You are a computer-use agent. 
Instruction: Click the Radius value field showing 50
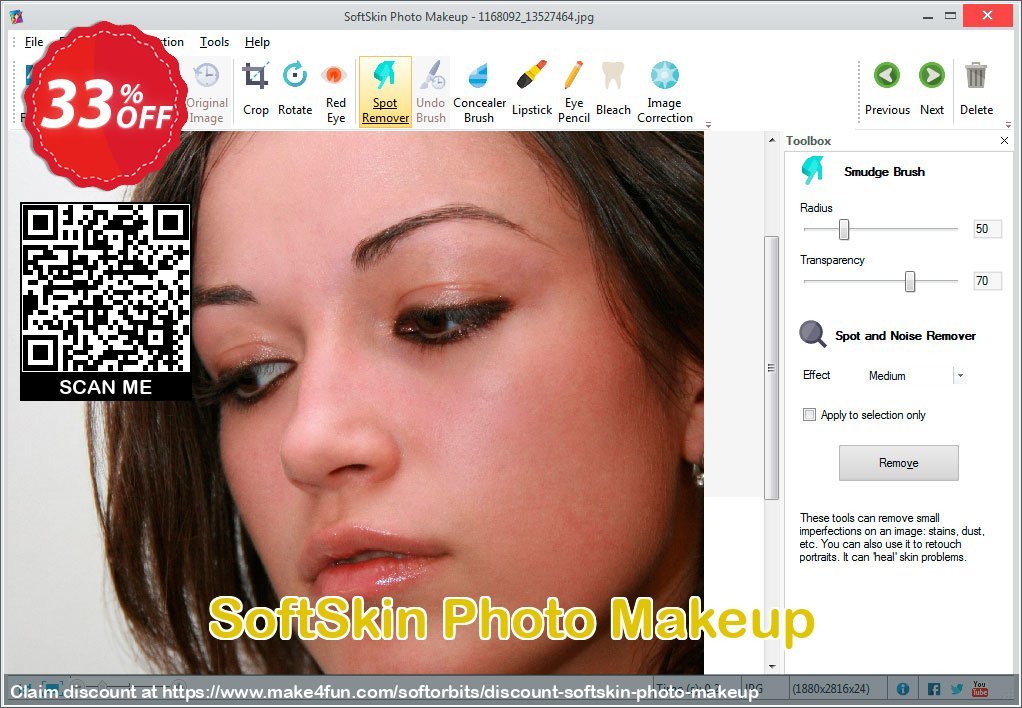(x=987, y=229)
